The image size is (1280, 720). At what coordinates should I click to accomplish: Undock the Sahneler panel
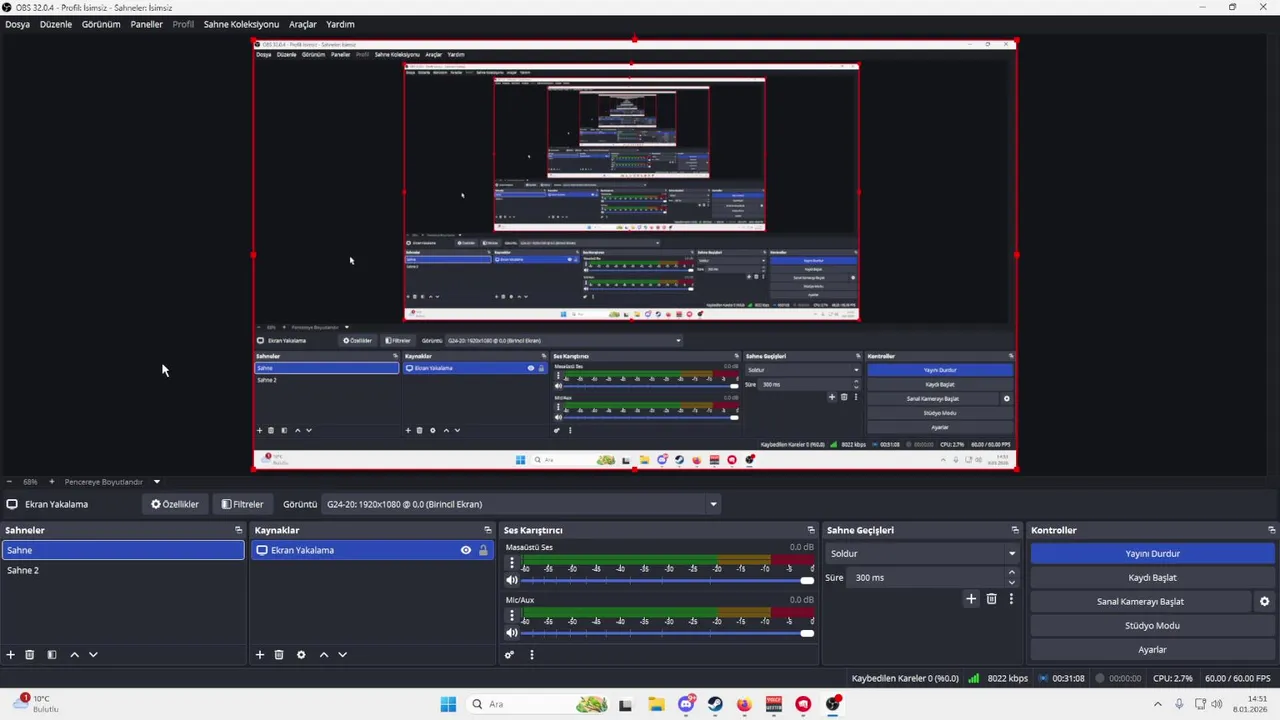point(238,530)
